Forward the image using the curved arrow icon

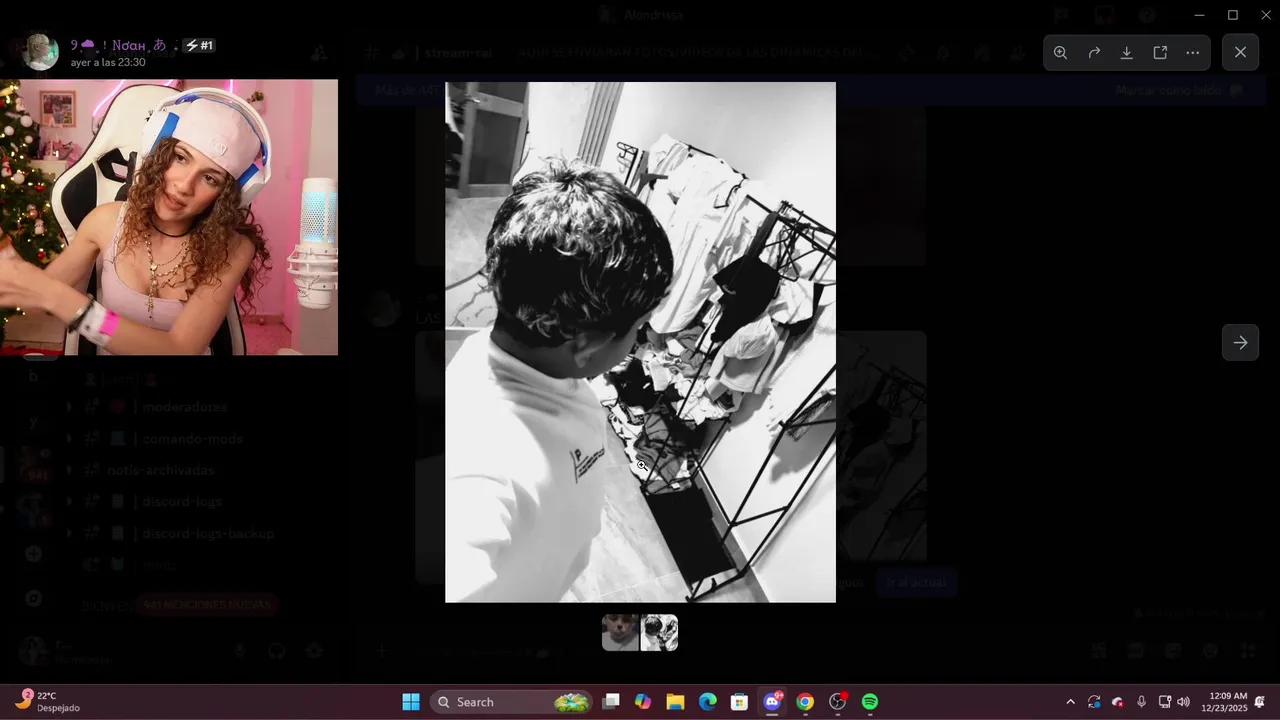[x=1094, y=53]
